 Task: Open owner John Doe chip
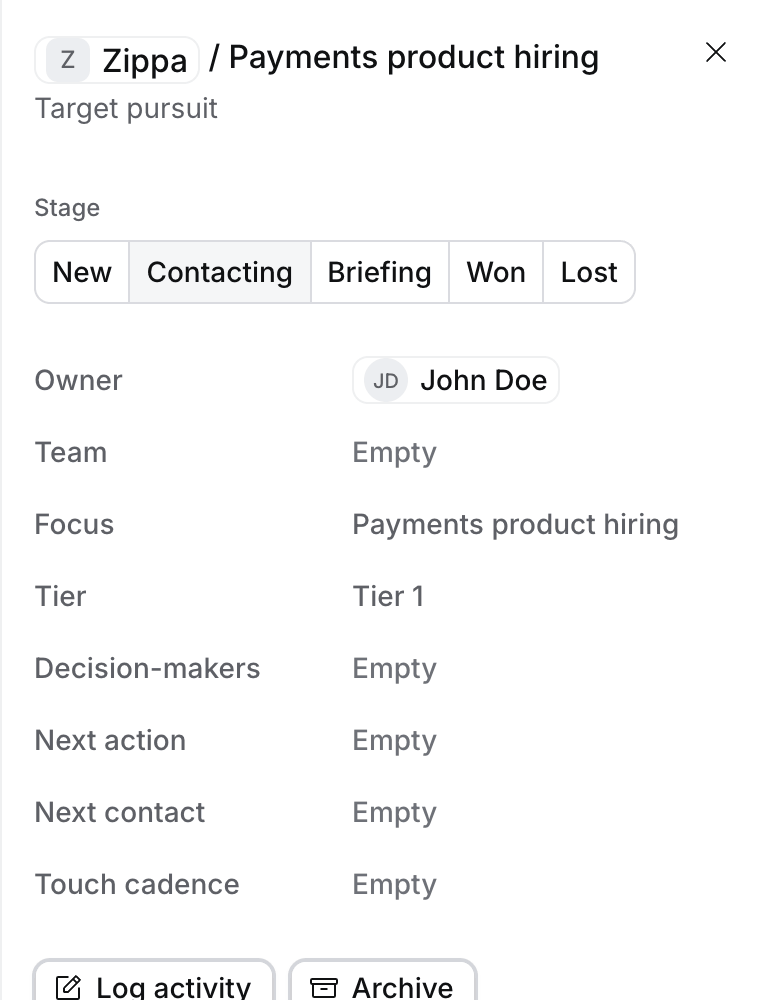click(456, 380)
